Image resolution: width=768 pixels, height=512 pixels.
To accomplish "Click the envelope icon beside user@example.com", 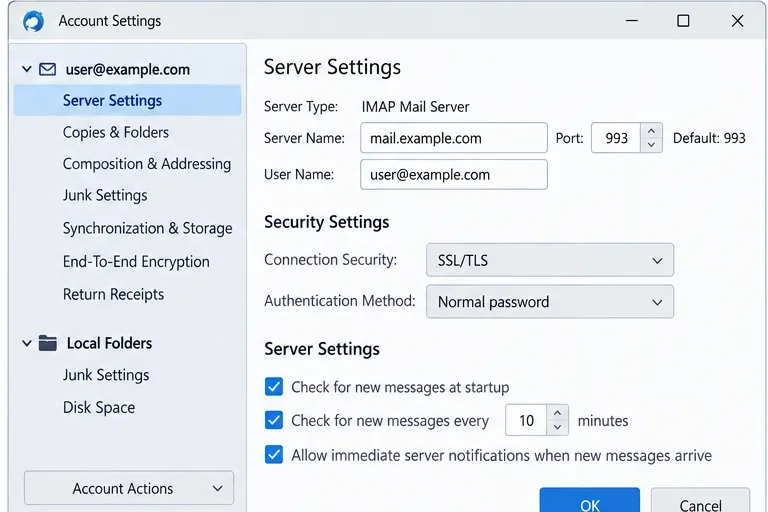I will pos(48,69).
